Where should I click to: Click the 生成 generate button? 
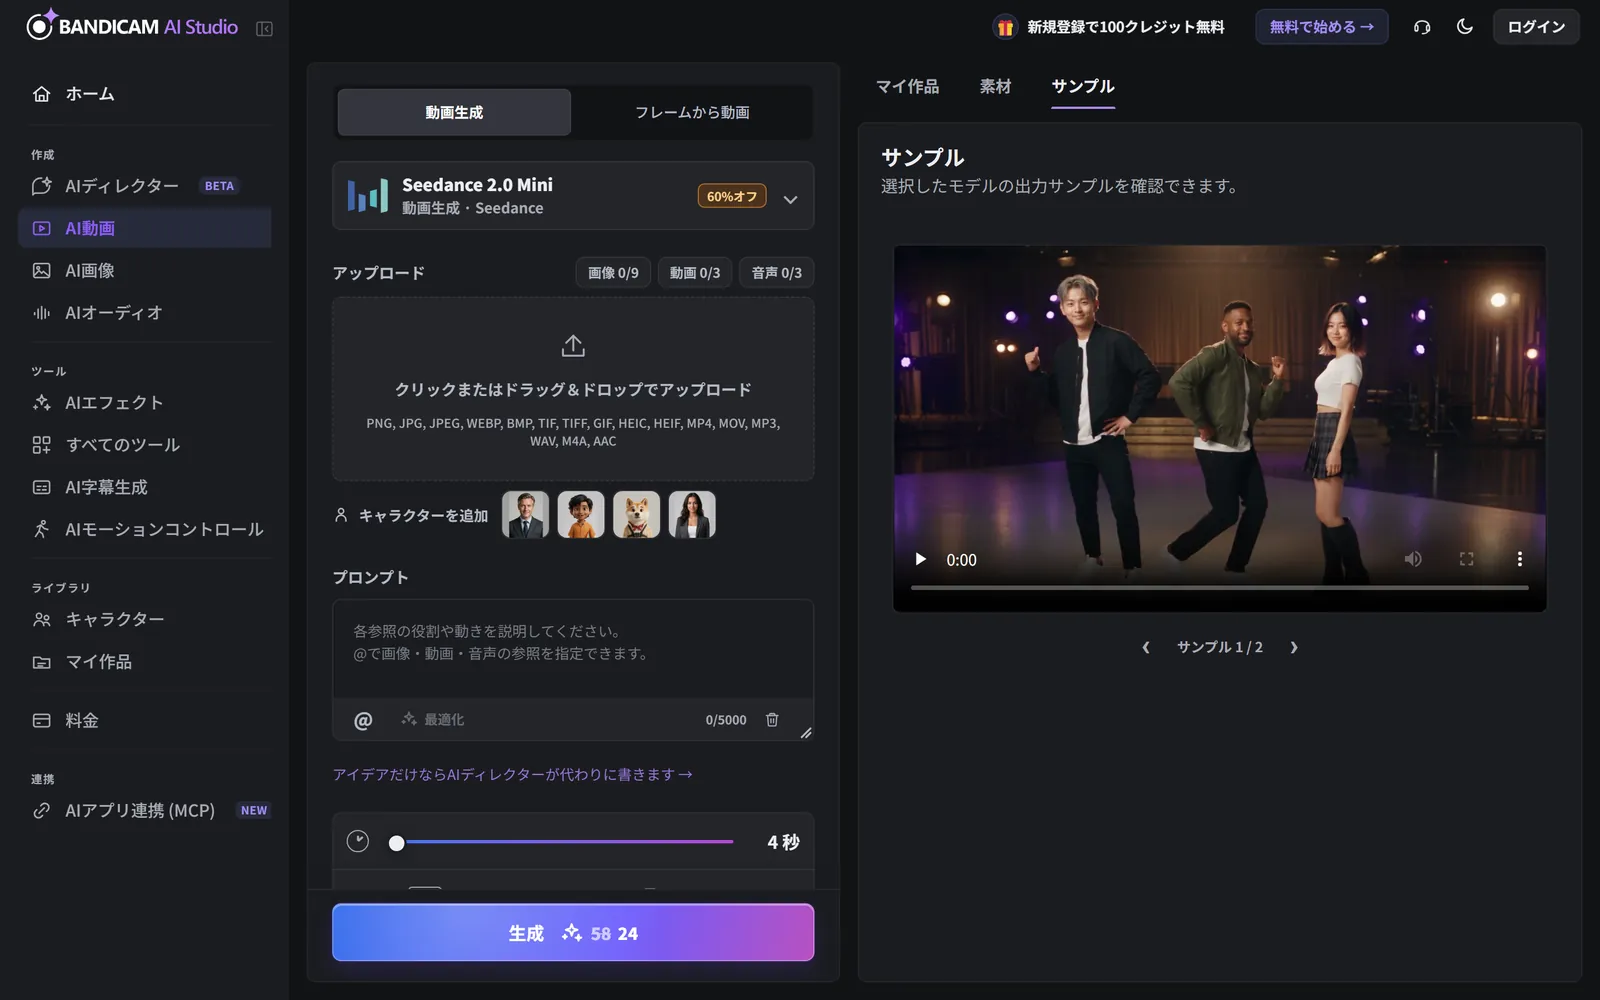pos(573,932)
